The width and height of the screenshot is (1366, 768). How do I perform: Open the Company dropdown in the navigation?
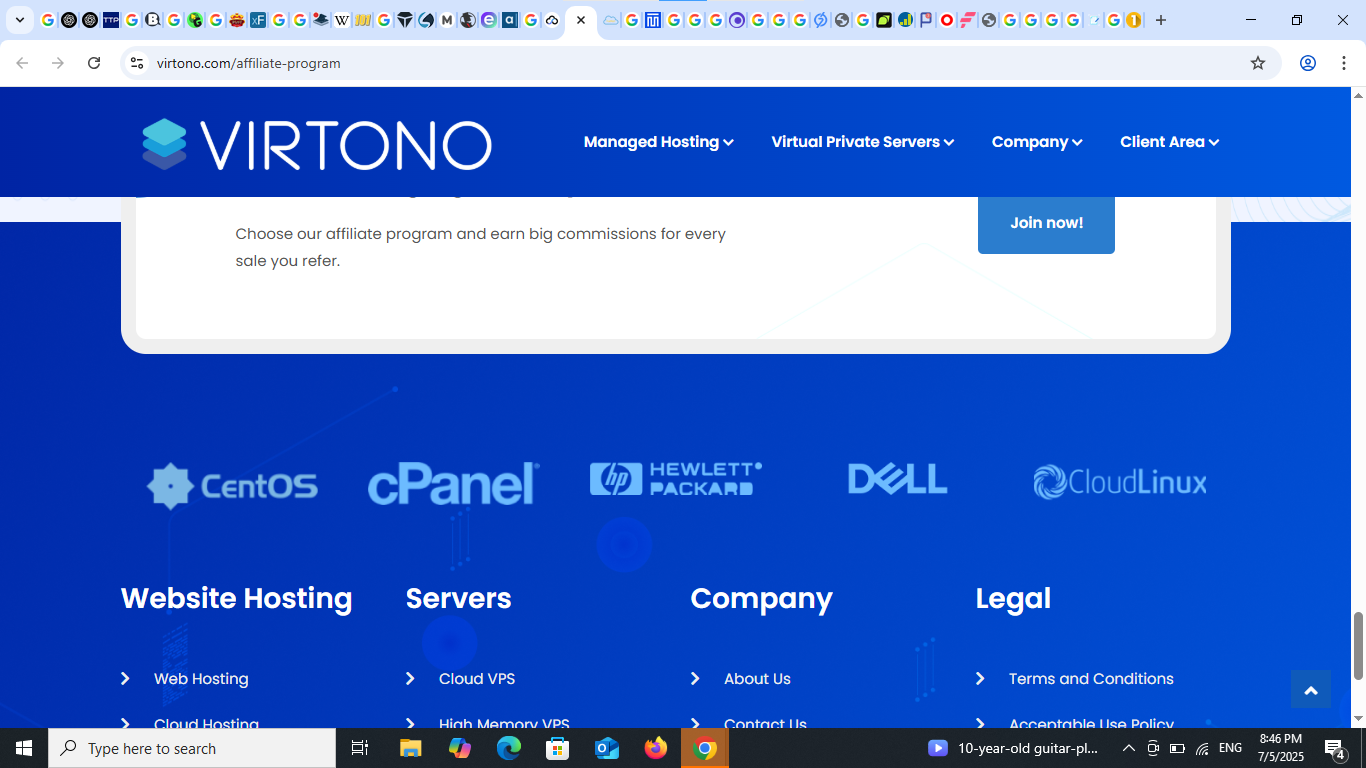pyautogui.click(x=1037, y=142)
